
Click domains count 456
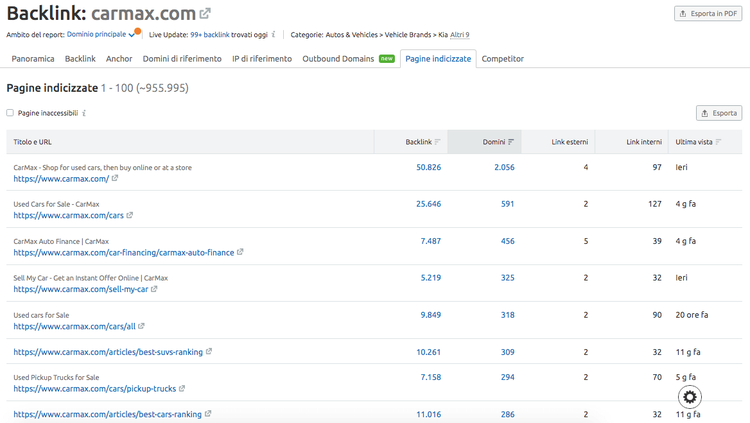(507, 241)
